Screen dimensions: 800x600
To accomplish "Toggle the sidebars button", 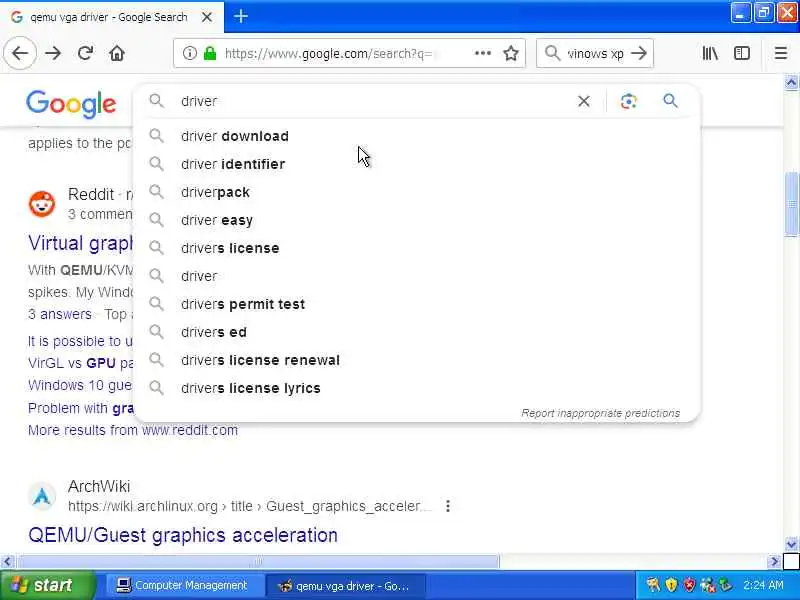I will (x=742, y=53).
